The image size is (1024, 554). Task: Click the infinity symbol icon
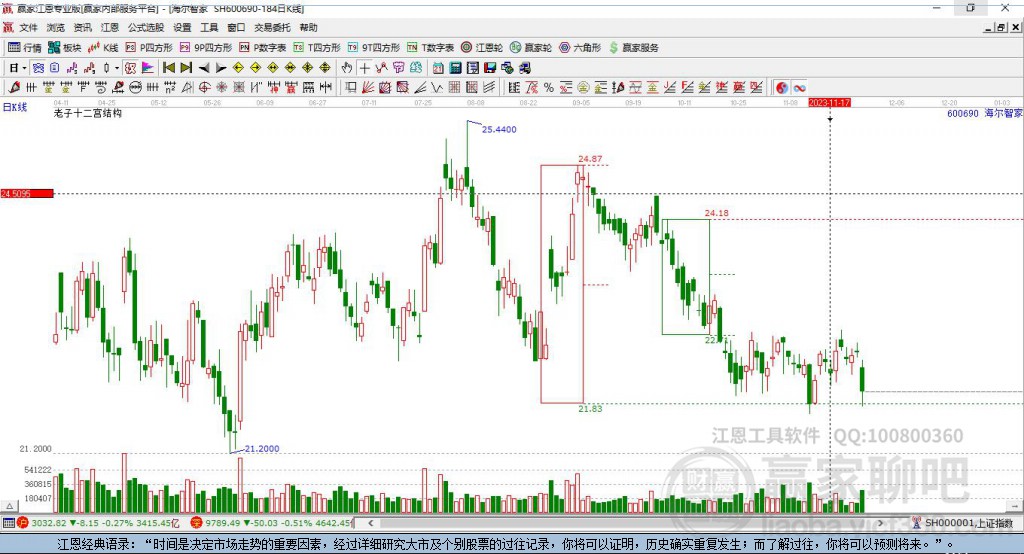[x=799, y=88]
